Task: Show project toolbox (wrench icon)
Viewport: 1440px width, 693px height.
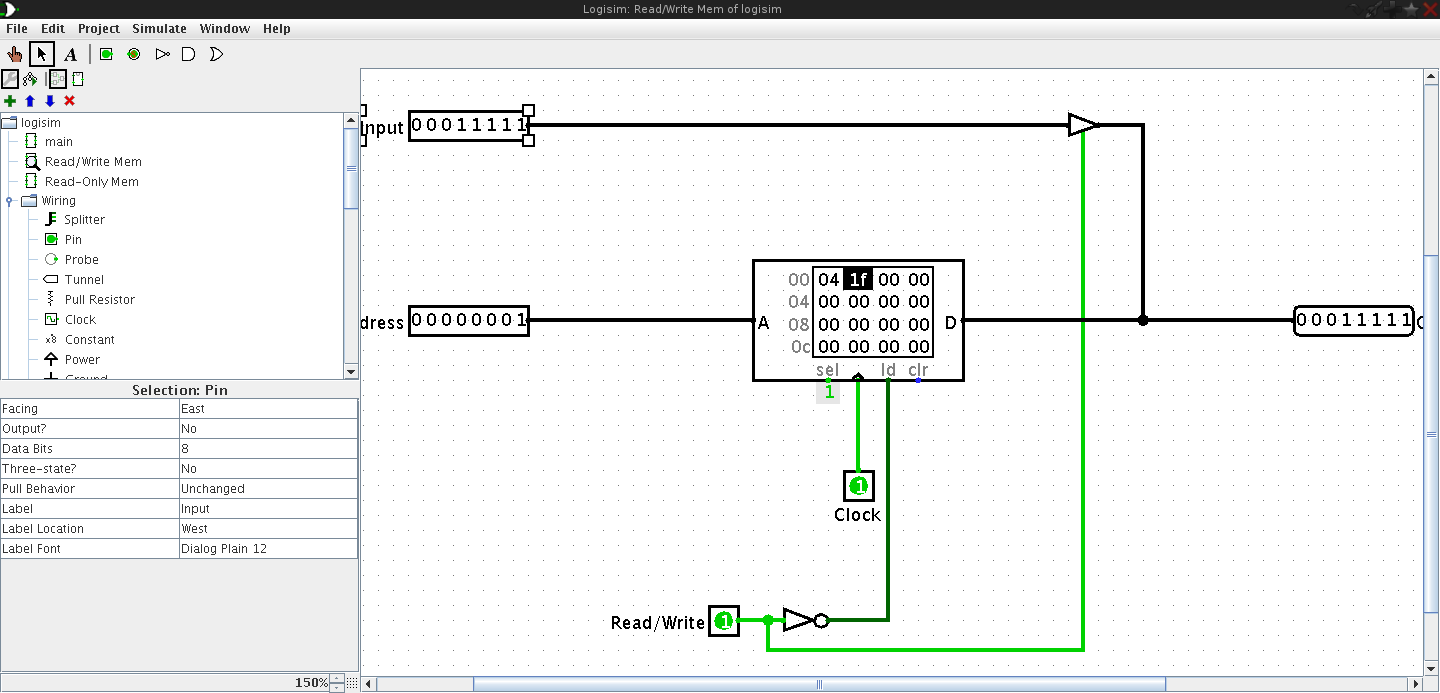Action: [x=10, y=79]
